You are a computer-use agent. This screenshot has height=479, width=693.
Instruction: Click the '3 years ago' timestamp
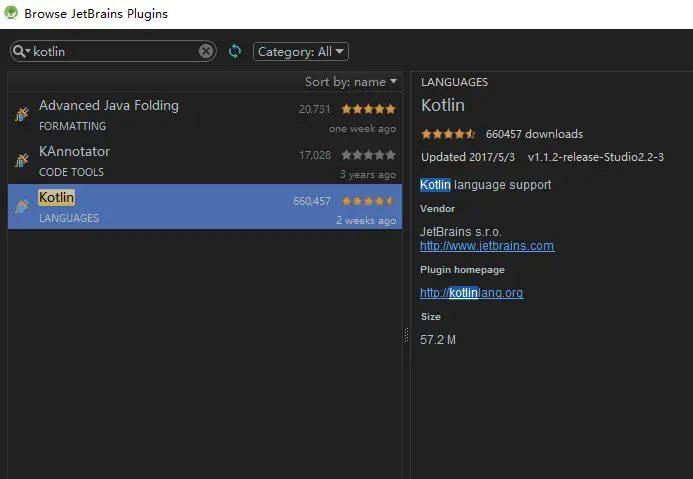tap(368, 175)
